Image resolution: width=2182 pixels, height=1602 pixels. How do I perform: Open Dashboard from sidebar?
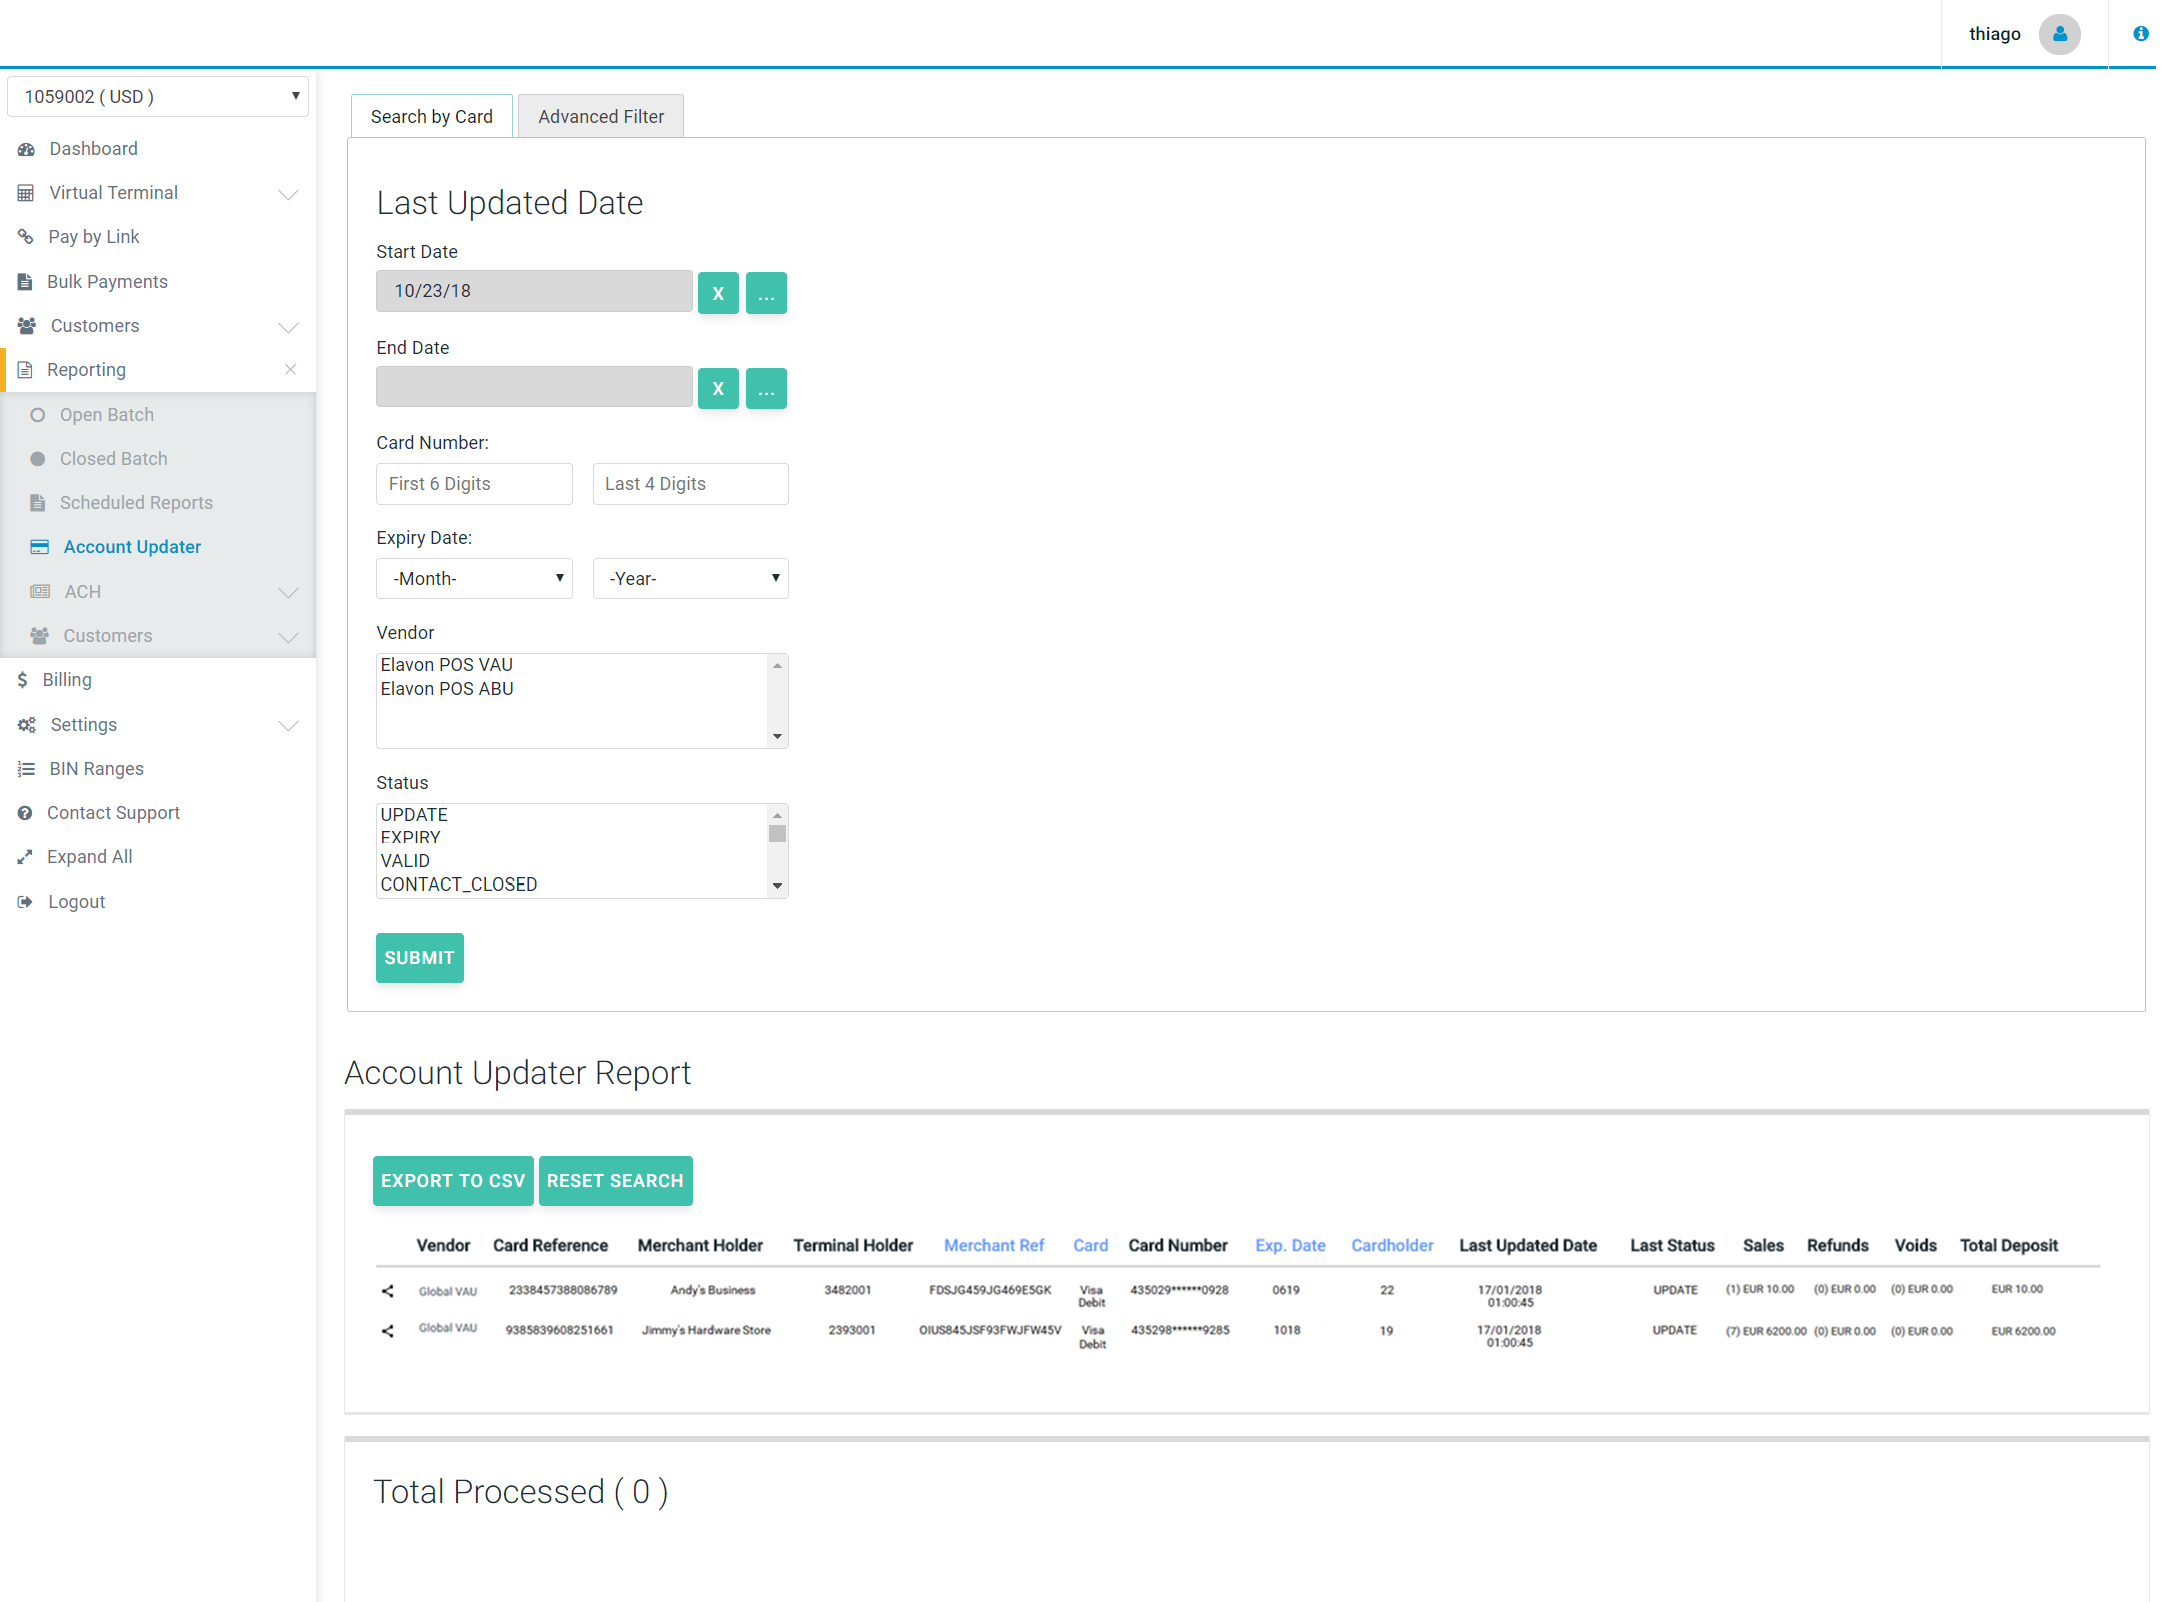93,149
